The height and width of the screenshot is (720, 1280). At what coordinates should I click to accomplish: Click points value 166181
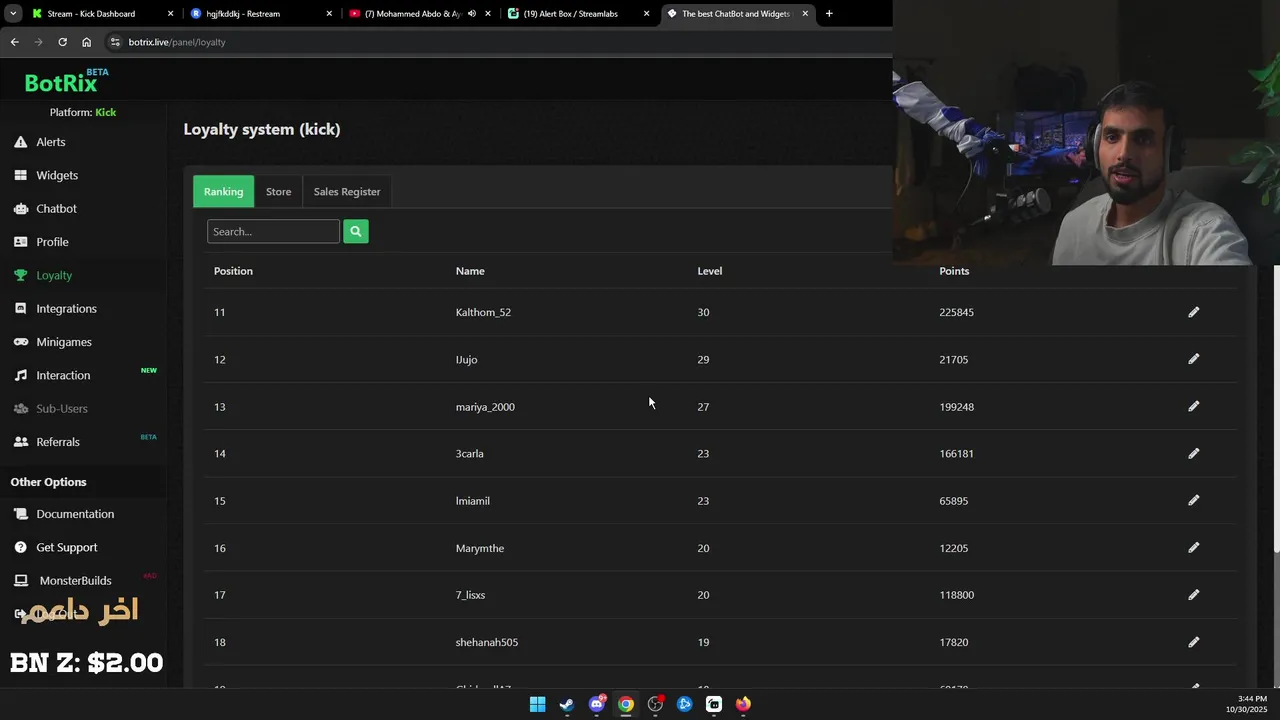pos(956,453)
